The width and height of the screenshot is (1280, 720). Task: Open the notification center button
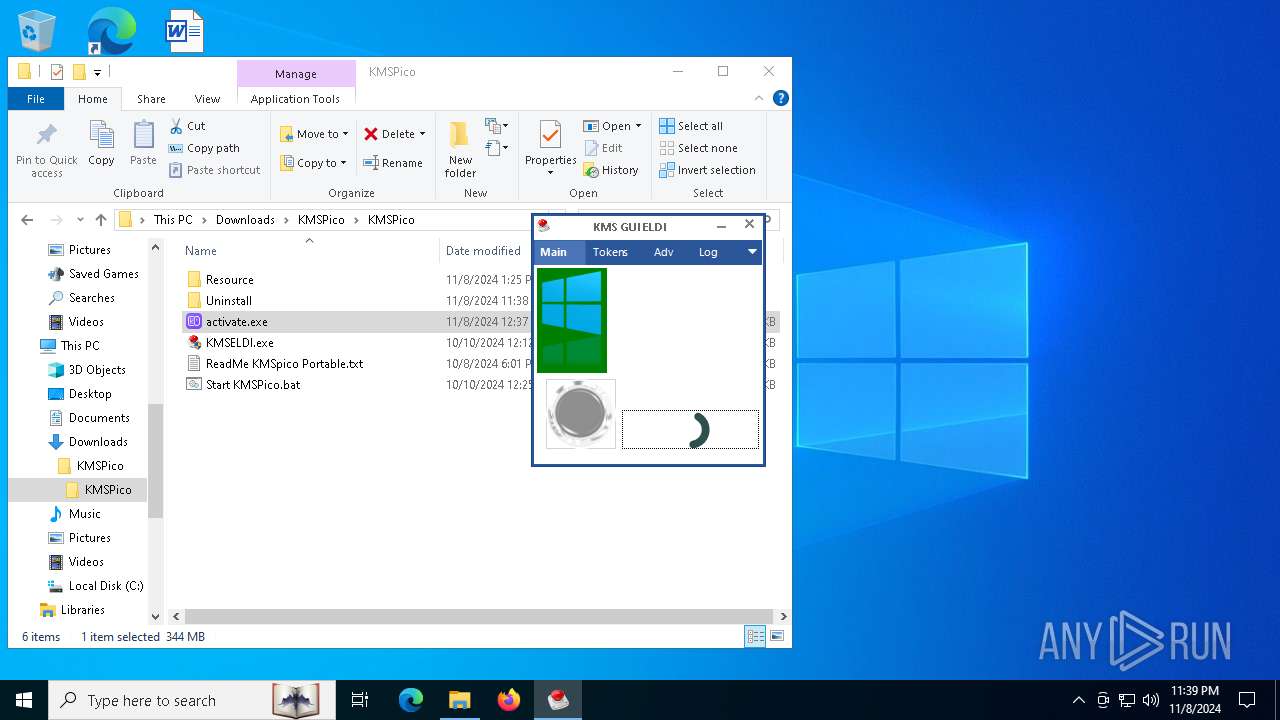pos(1247,700)
